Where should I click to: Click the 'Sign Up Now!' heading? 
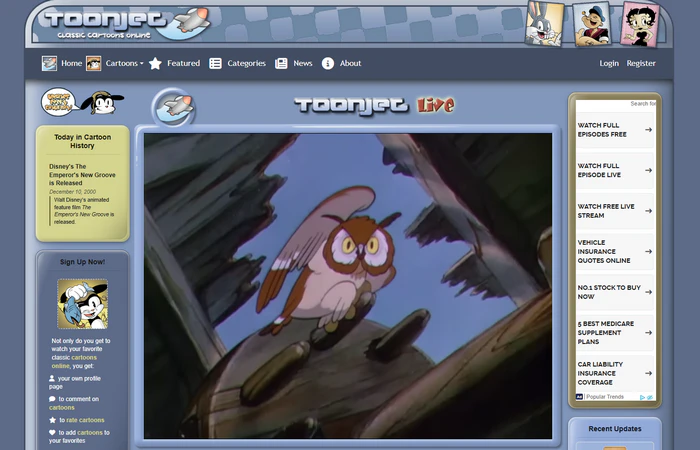tap(83, 262)
